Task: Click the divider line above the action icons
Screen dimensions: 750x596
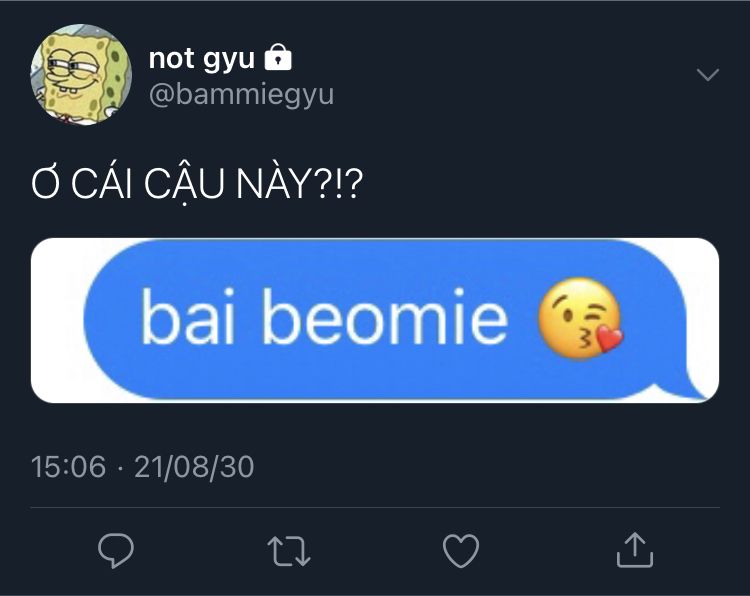Action: 375,507
